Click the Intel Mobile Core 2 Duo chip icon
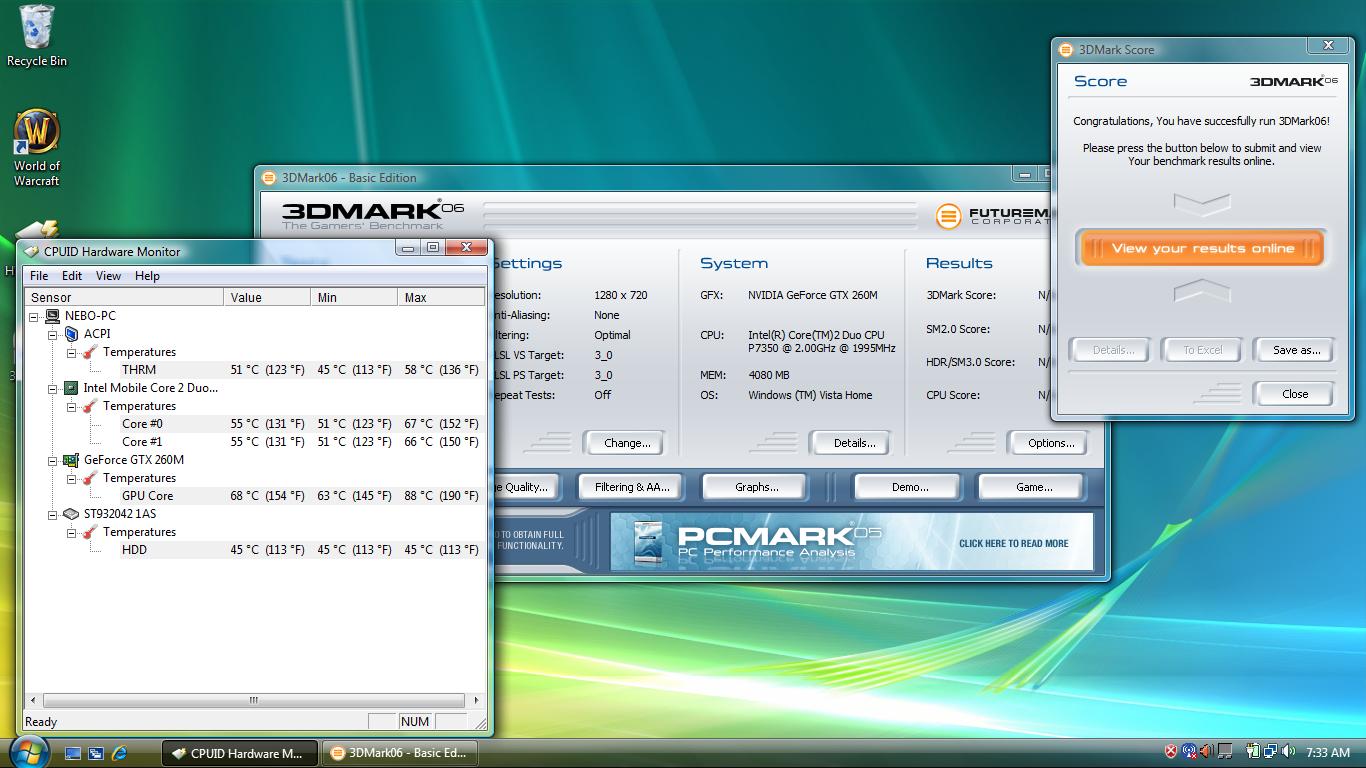 click(71, 388)
